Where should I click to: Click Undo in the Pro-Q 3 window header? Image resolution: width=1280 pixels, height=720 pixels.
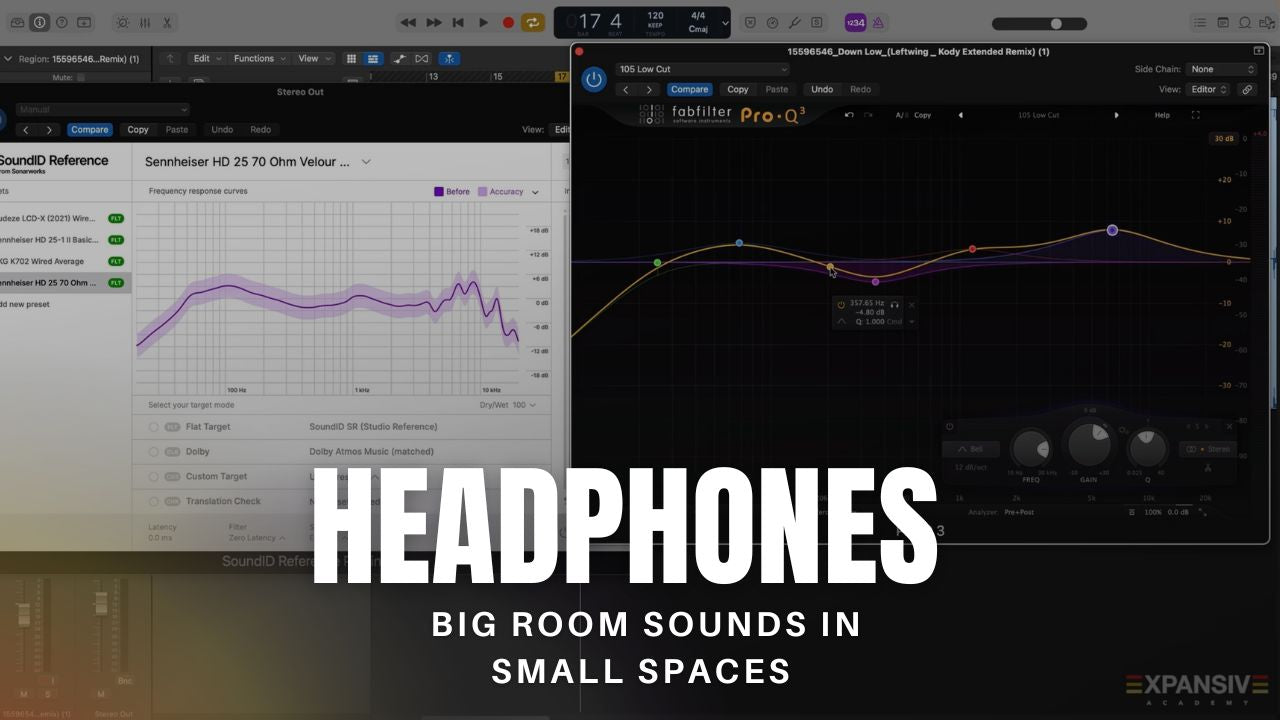tap(822, 89)
